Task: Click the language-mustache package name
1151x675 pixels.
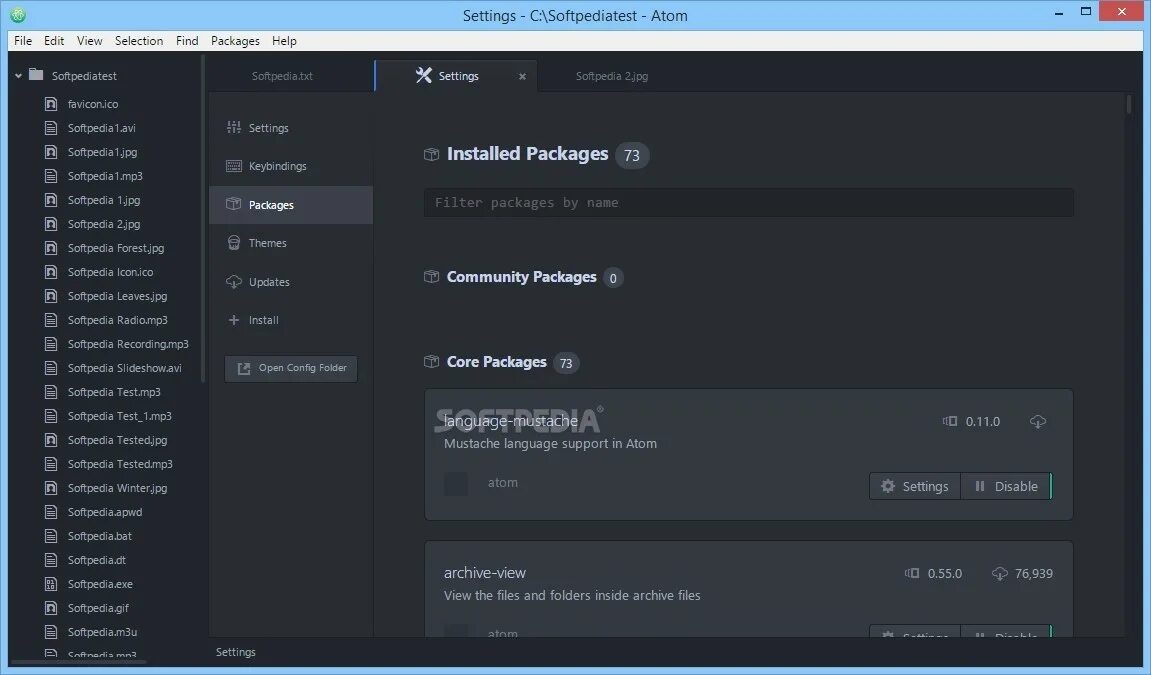Action: point(511,421)
